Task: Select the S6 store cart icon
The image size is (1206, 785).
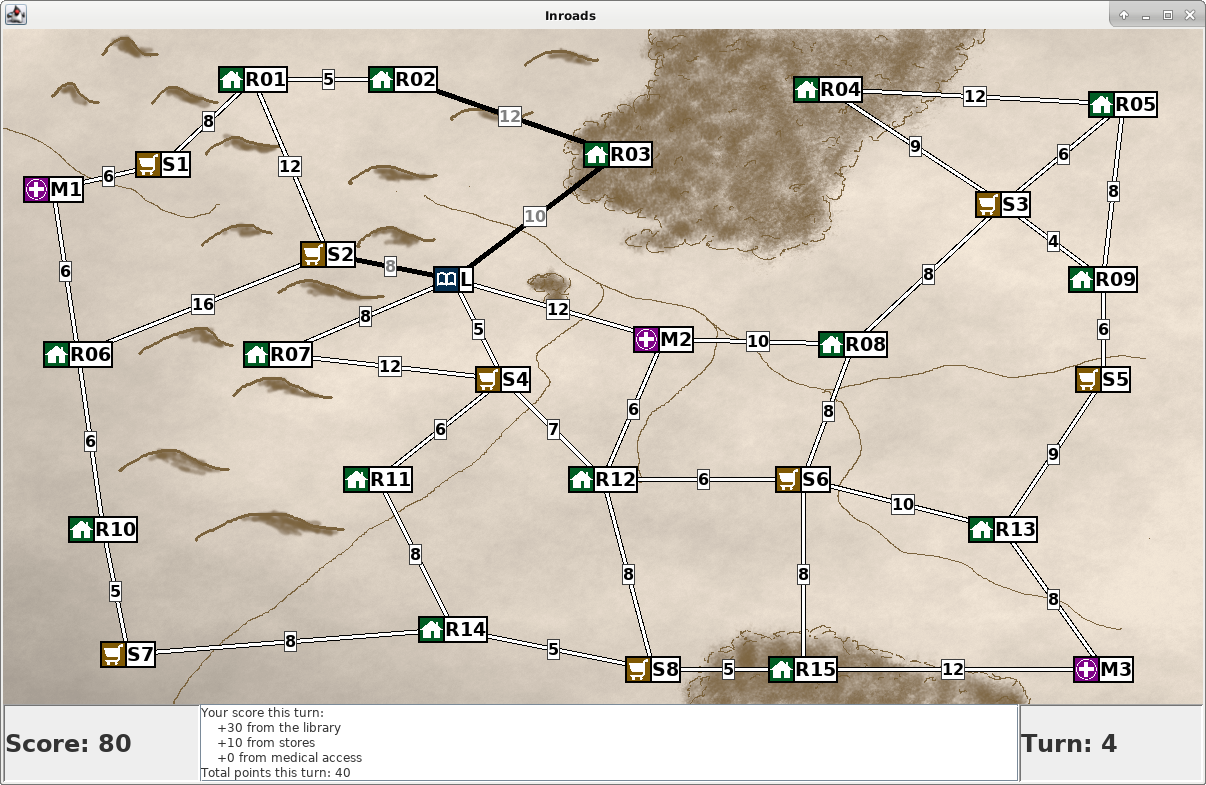Action: pyautogui.click(x=789, y=479)
